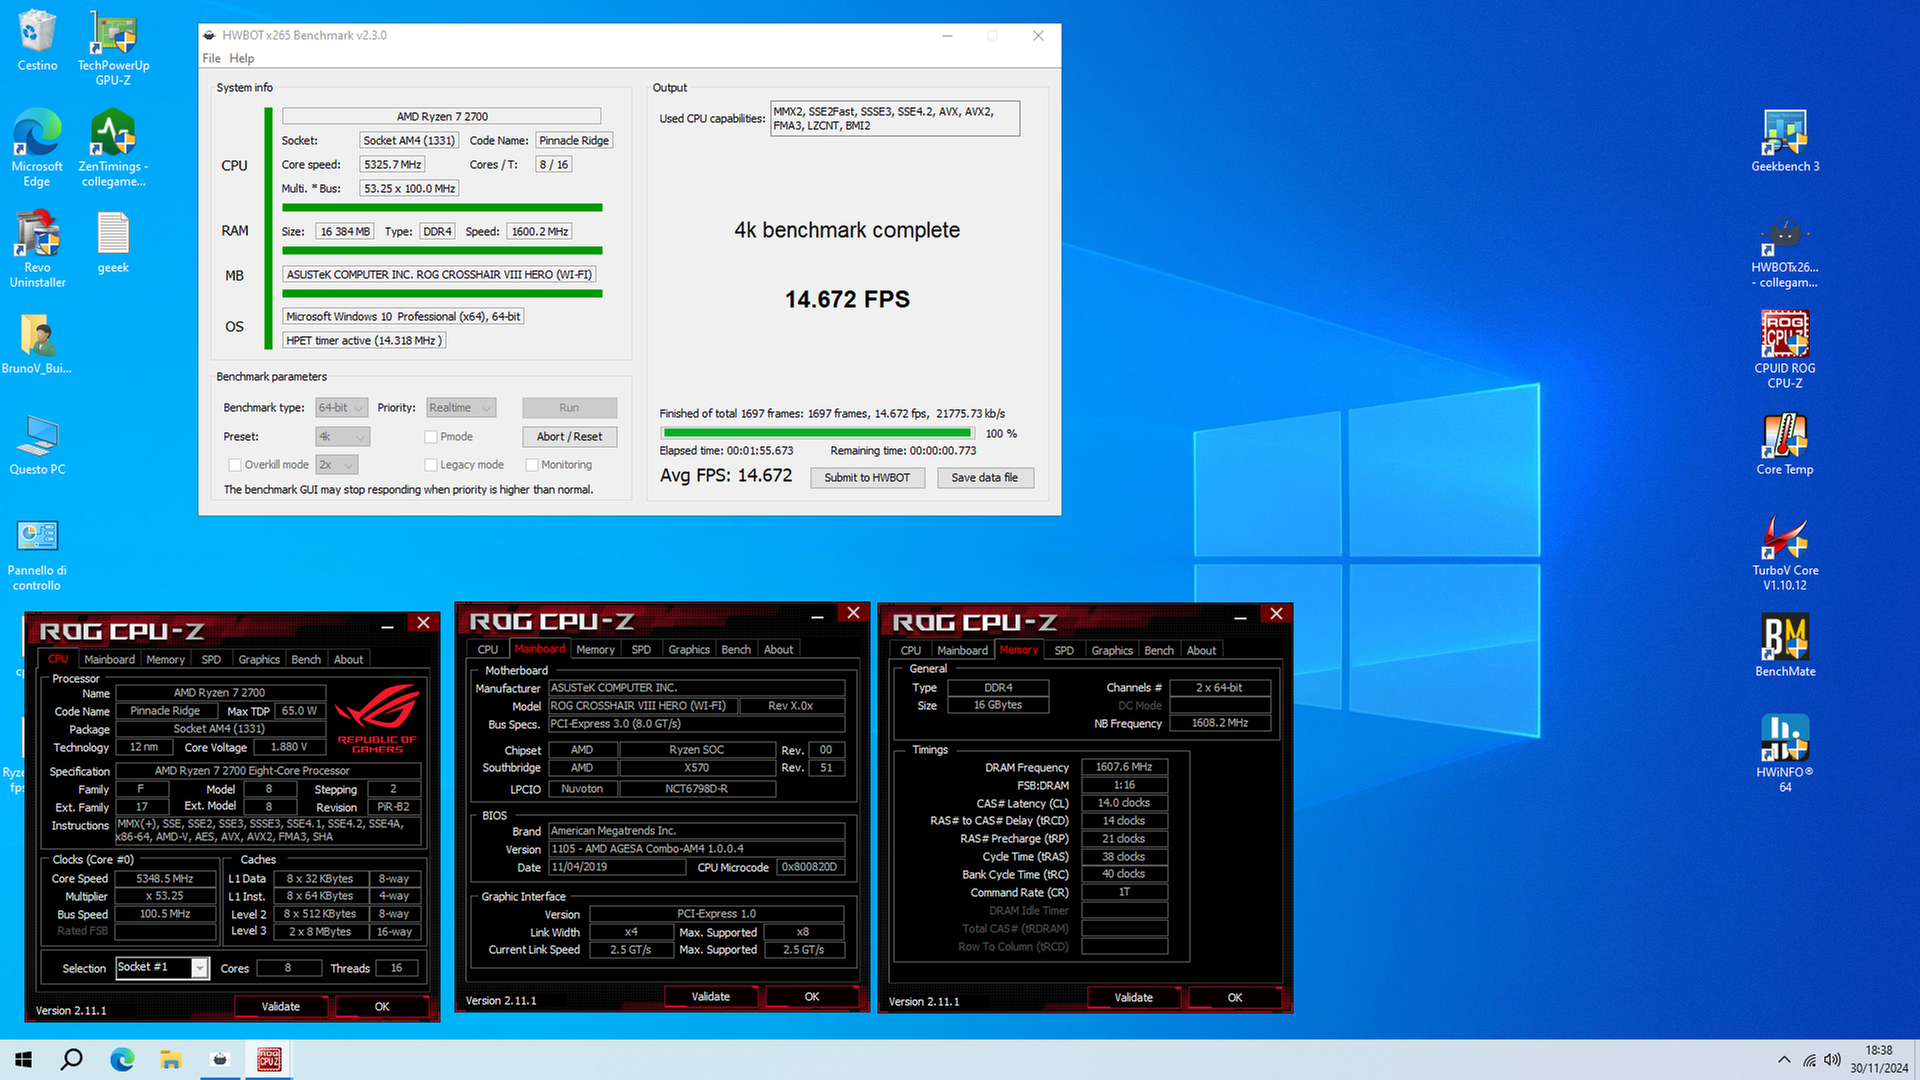1920x1080 pixels.
Task: Select SPD tab in middle CPU-Z window
Action: [641, 649]
